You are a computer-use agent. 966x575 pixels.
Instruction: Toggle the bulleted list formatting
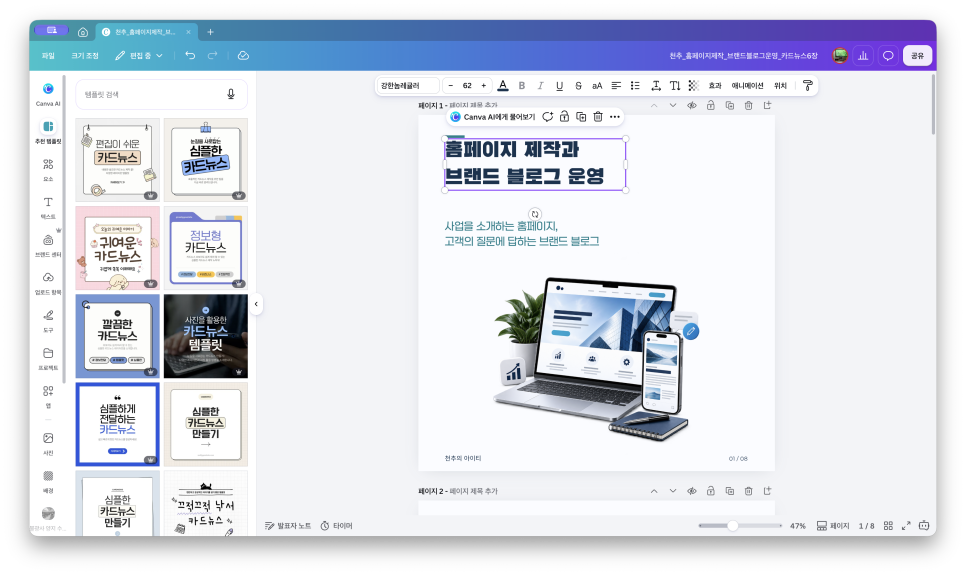click(635, 86)
